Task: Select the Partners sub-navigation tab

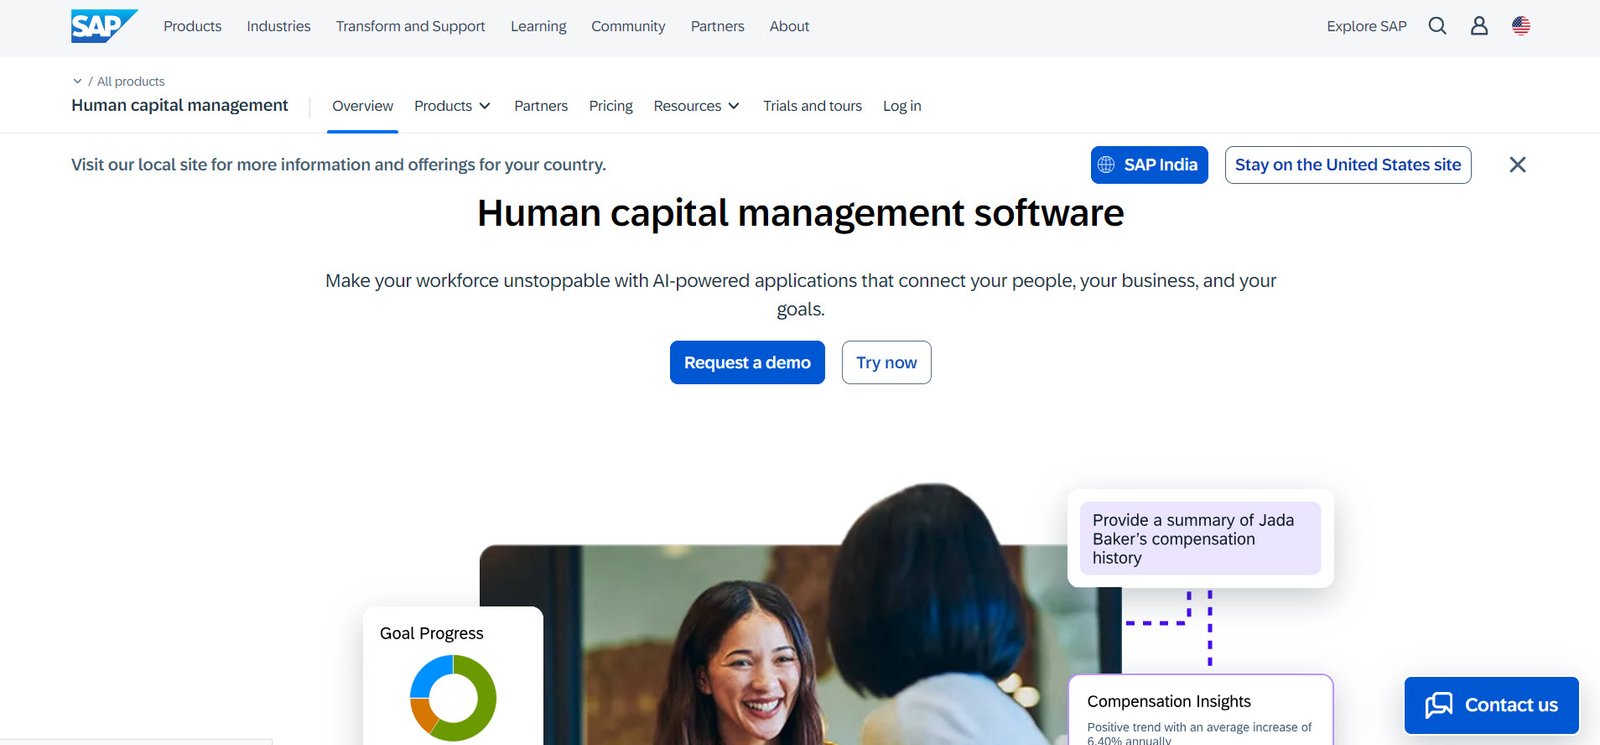Action: coord(541,106)
